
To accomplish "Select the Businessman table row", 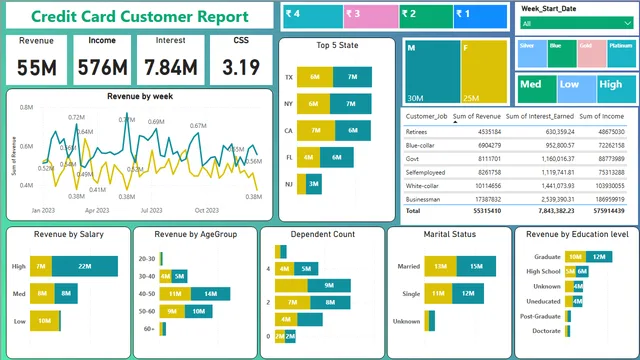I will [x=515, y=200].
